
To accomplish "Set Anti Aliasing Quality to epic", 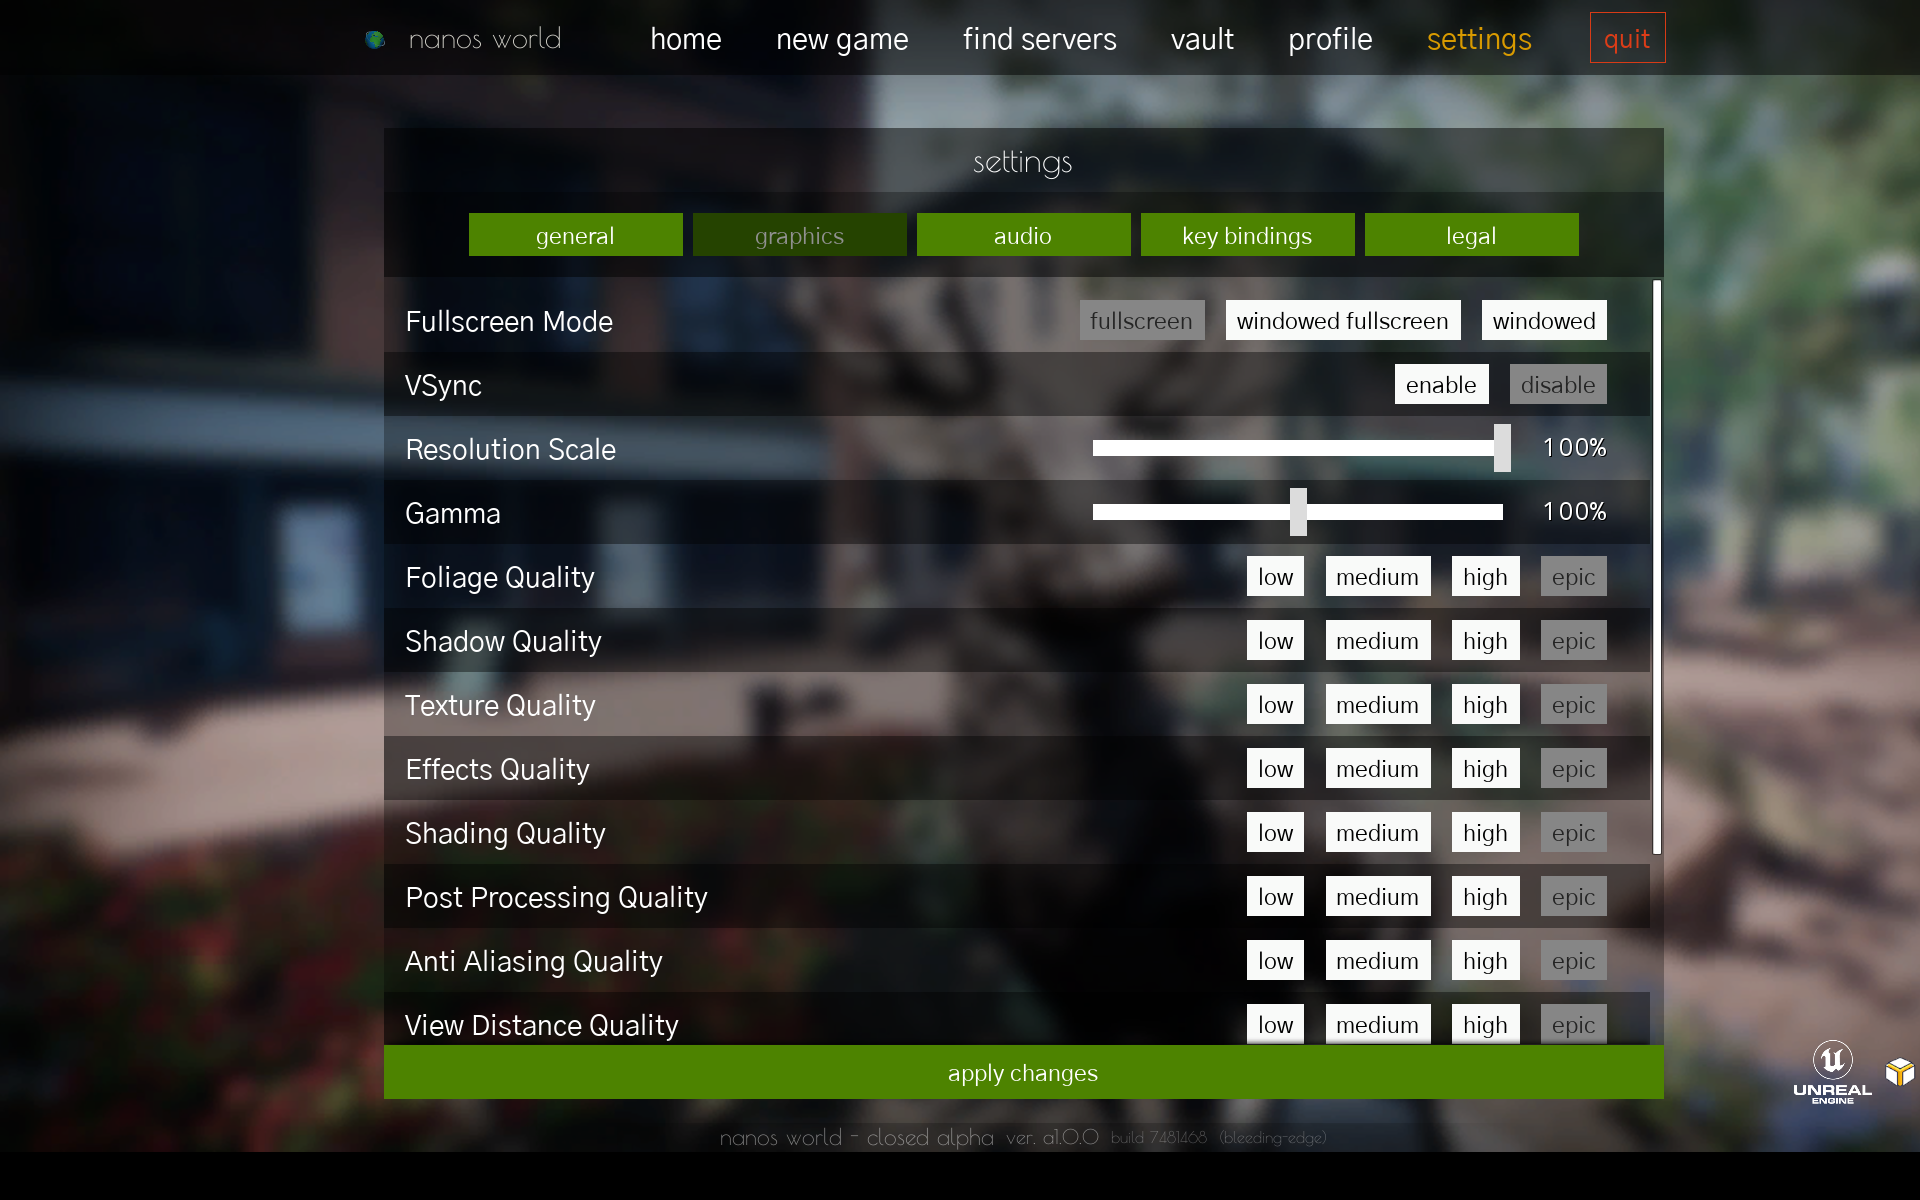I will click(1573, 960).
